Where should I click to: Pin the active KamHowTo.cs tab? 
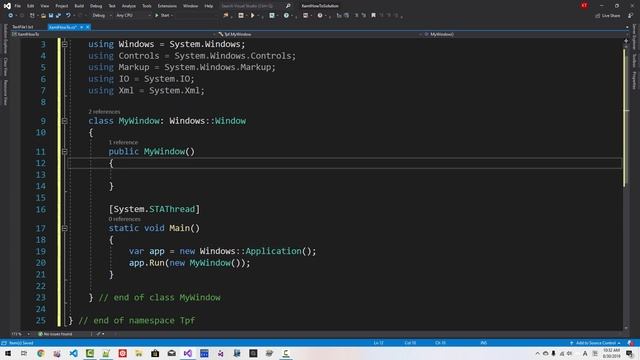(81, 27)
